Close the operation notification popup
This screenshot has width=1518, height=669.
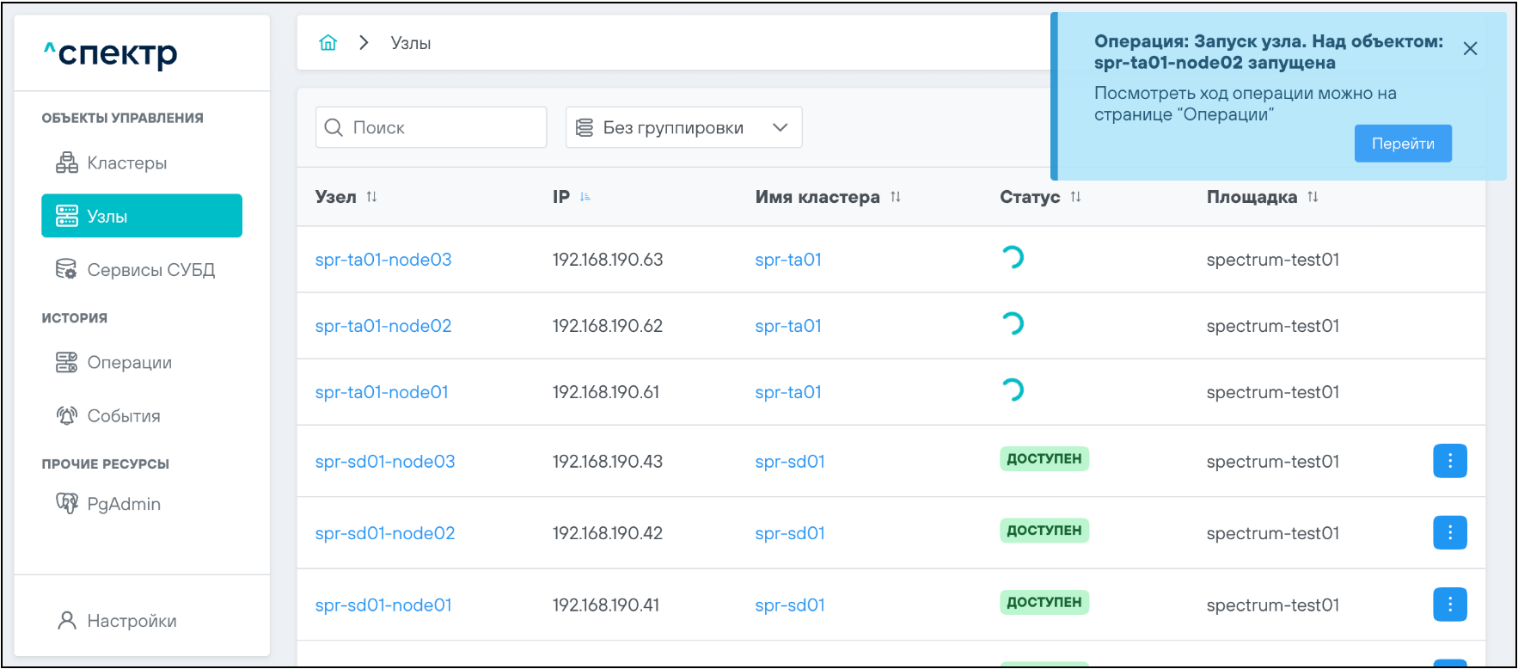coord(1469,49)
